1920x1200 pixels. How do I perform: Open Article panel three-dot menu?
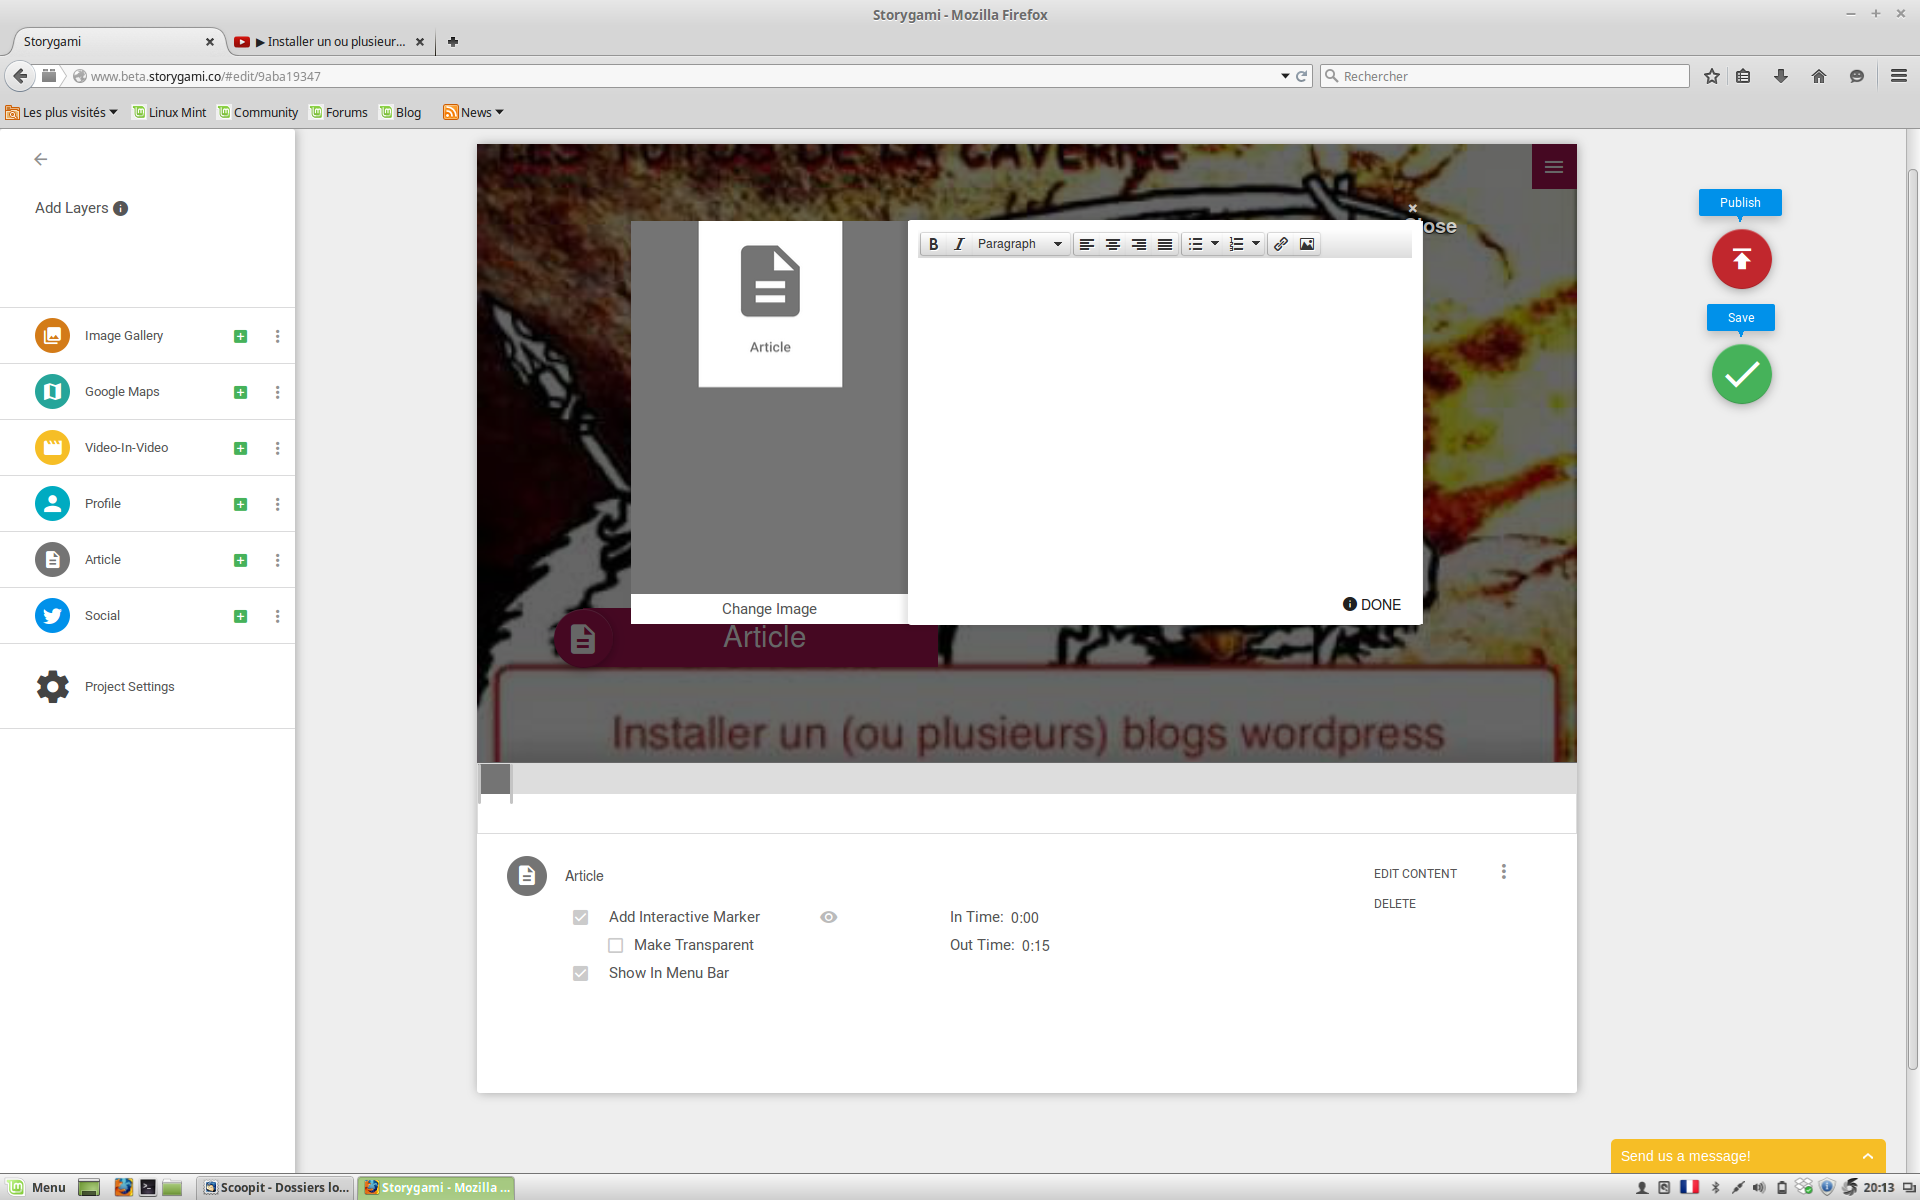coord(1503,872)
